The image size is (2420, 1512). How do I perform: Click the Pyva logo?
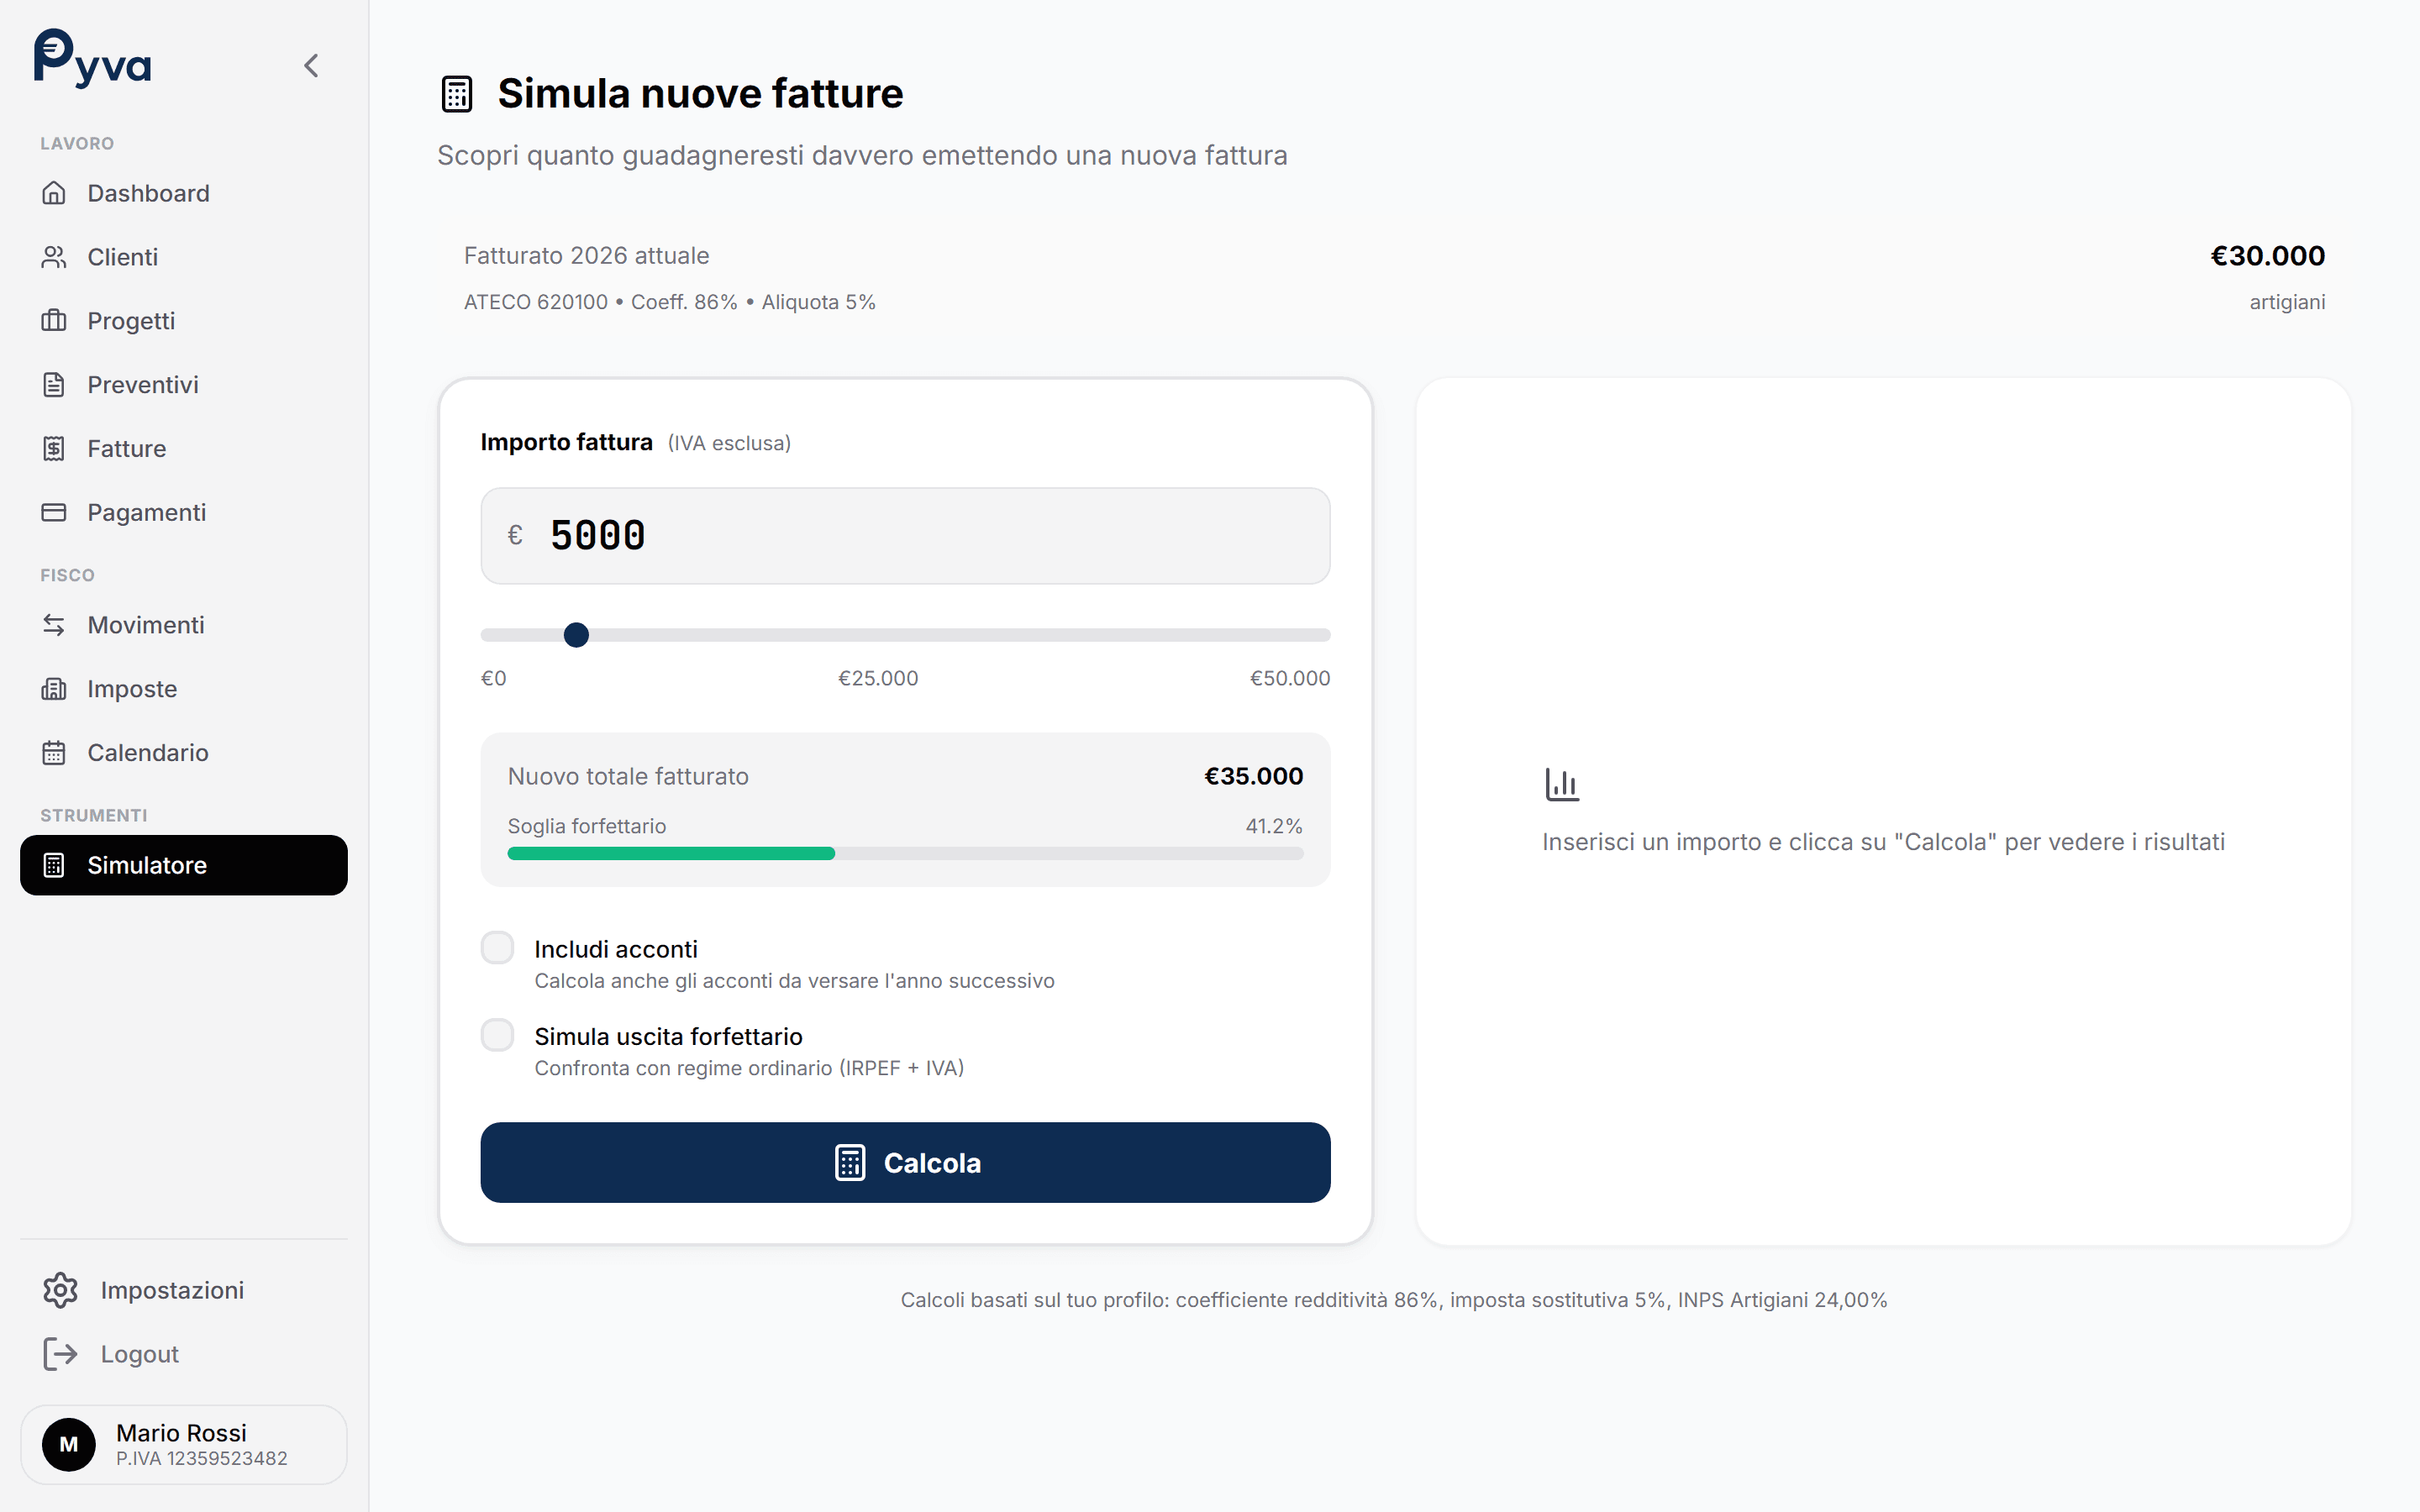pos(92,60)
